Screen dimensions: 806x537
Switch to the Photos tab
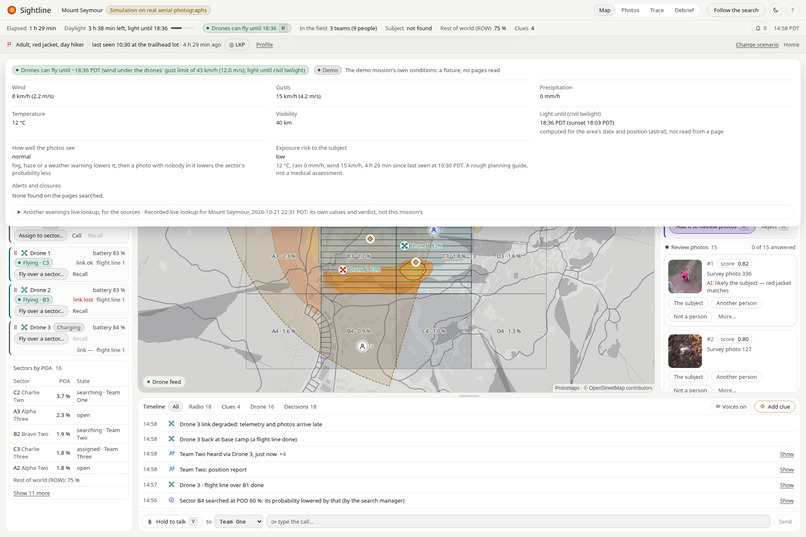630,10
